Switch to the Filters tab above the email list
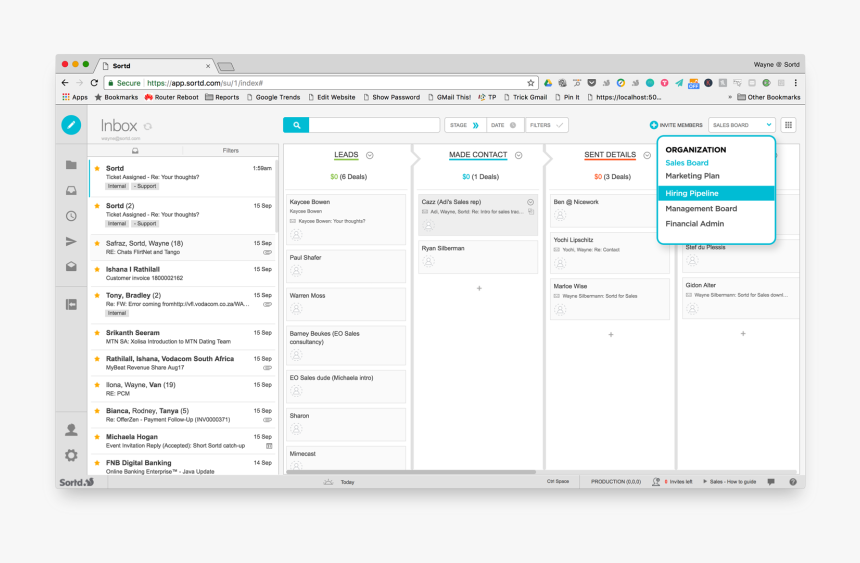The height and width of the screenshot is (563, 860). point(230,150)
